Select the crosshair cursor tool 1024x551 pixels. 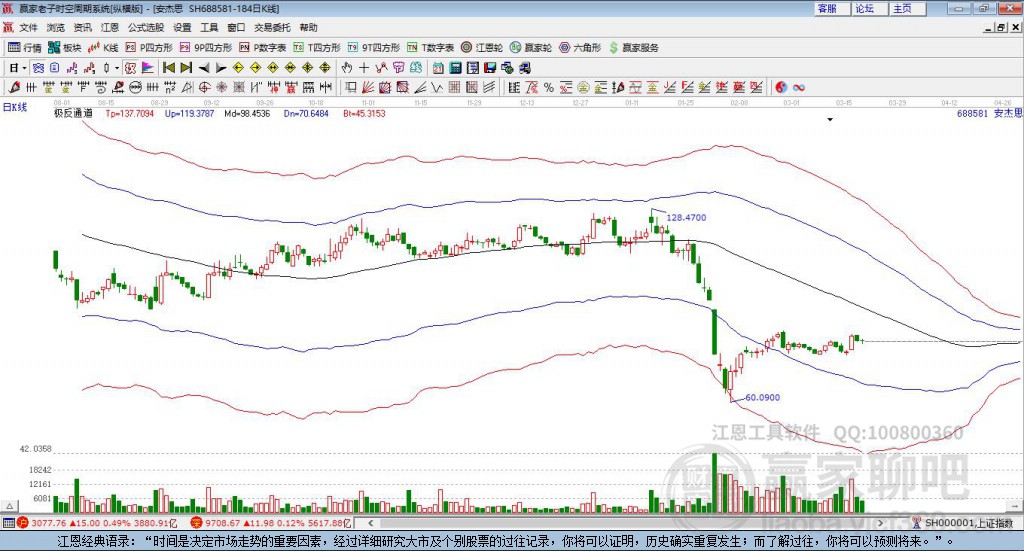tap(364, 67)
